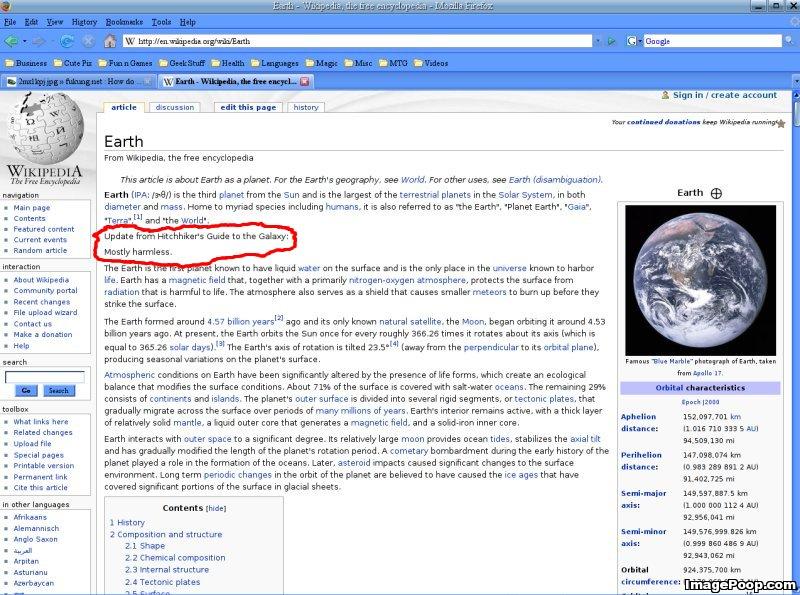Open the MTG bookmarks folder
Image resolution: width=800 pixels, height=595 pixels.
click(x=393, y=63)
